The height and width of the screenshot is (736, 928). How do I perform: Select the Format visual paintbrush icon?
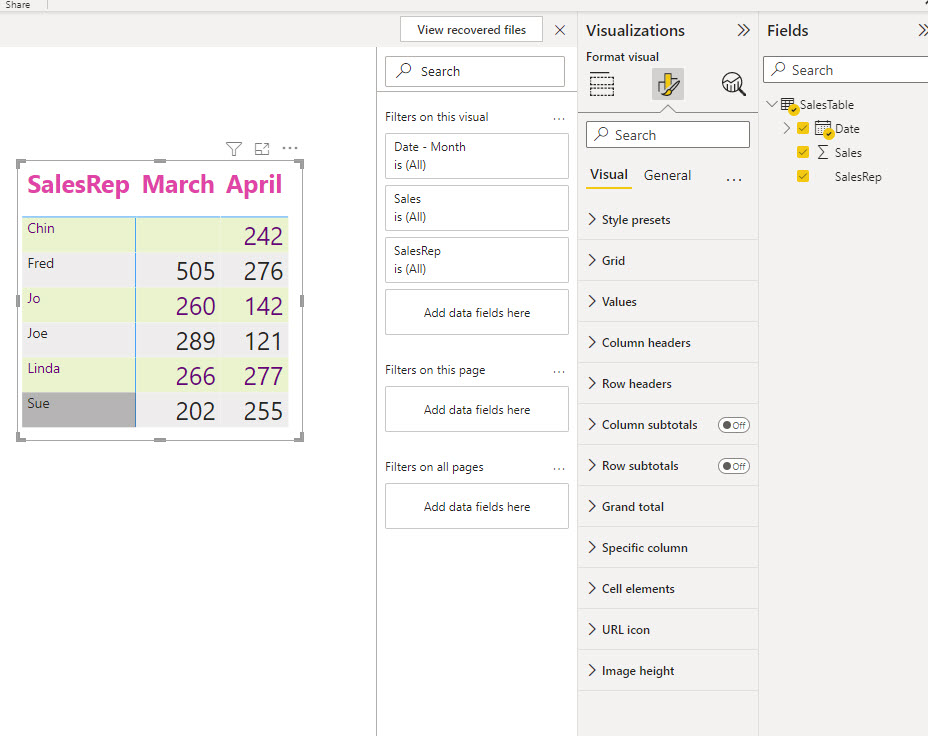[668, 84]
